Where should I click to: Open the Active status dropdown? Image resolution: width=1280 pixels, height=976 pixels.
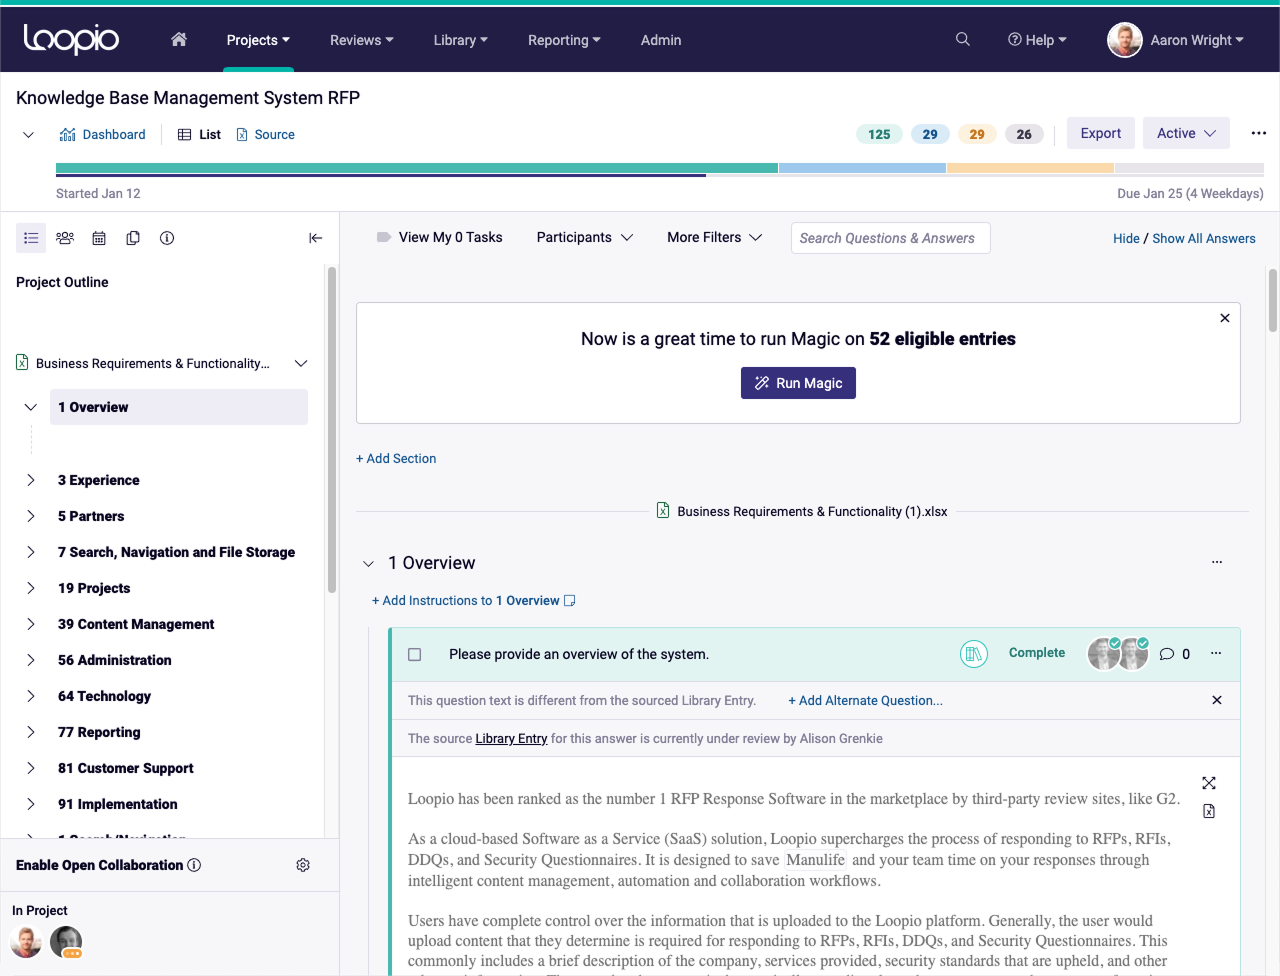pos(1186,133)
